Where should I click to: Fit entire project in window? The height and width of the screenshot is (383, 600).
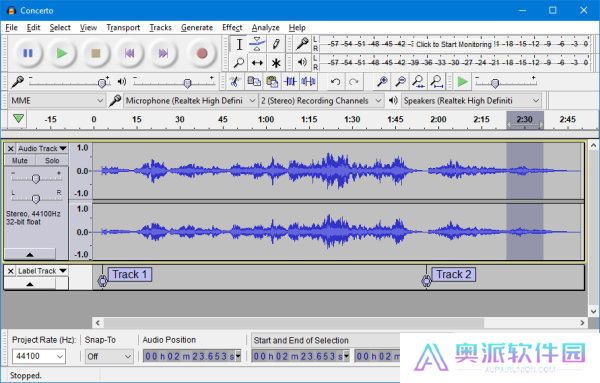coord(437,81)
